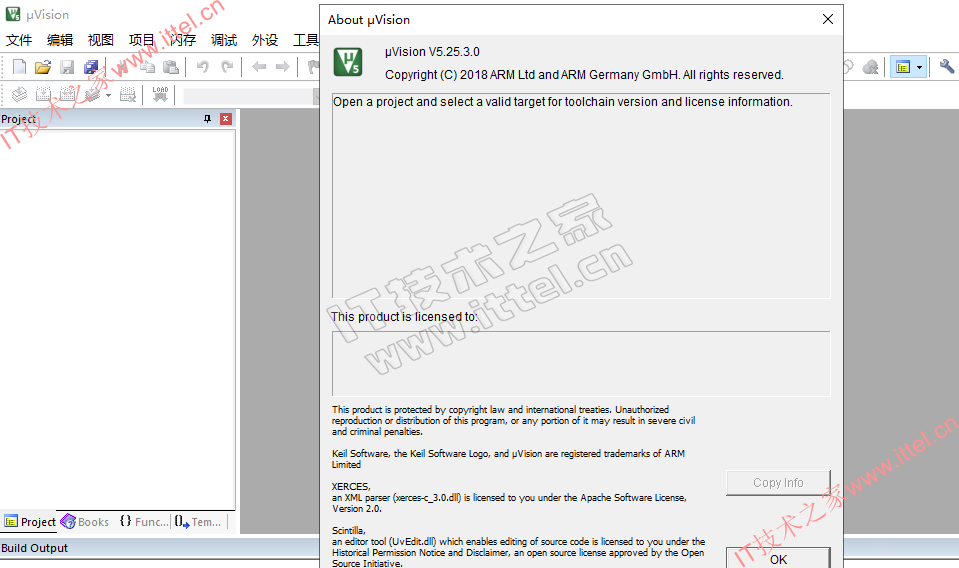Open the 文件 (File) menu
Viewport: 959px width, 568px height.
point(19,40)
